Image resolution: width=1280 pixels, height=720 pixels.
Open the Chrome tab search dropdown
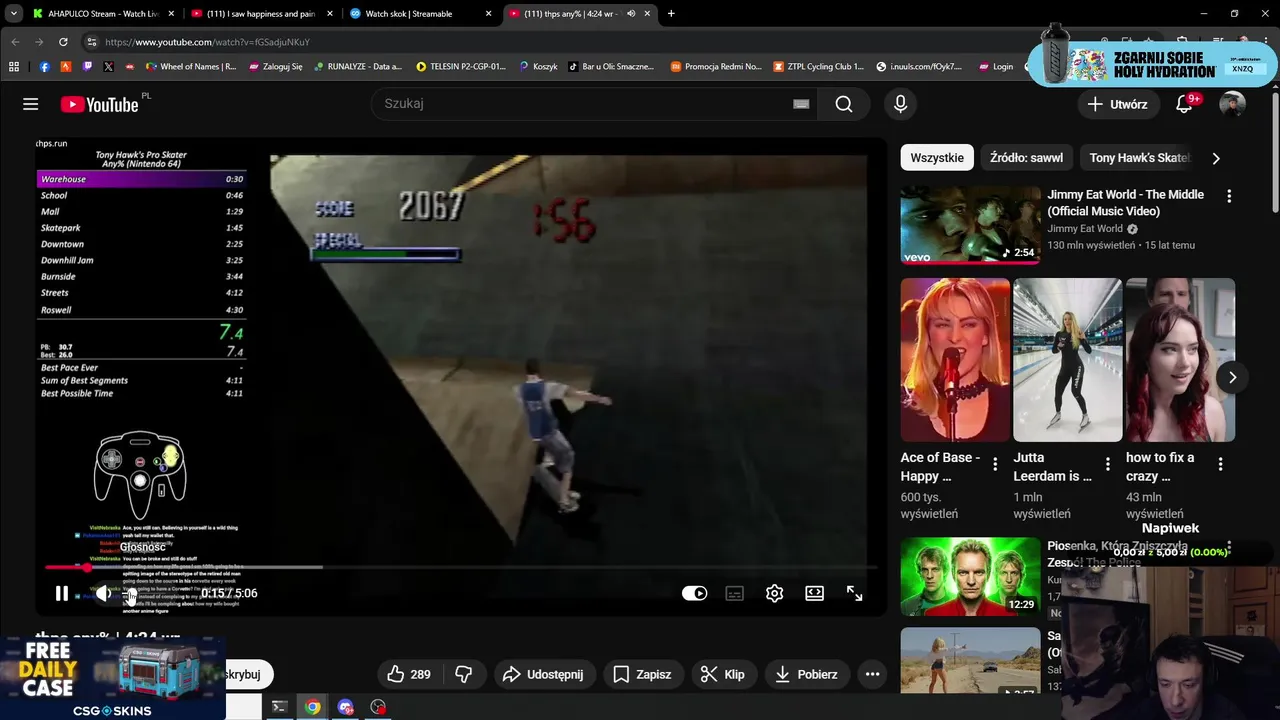tap(14, 14)
